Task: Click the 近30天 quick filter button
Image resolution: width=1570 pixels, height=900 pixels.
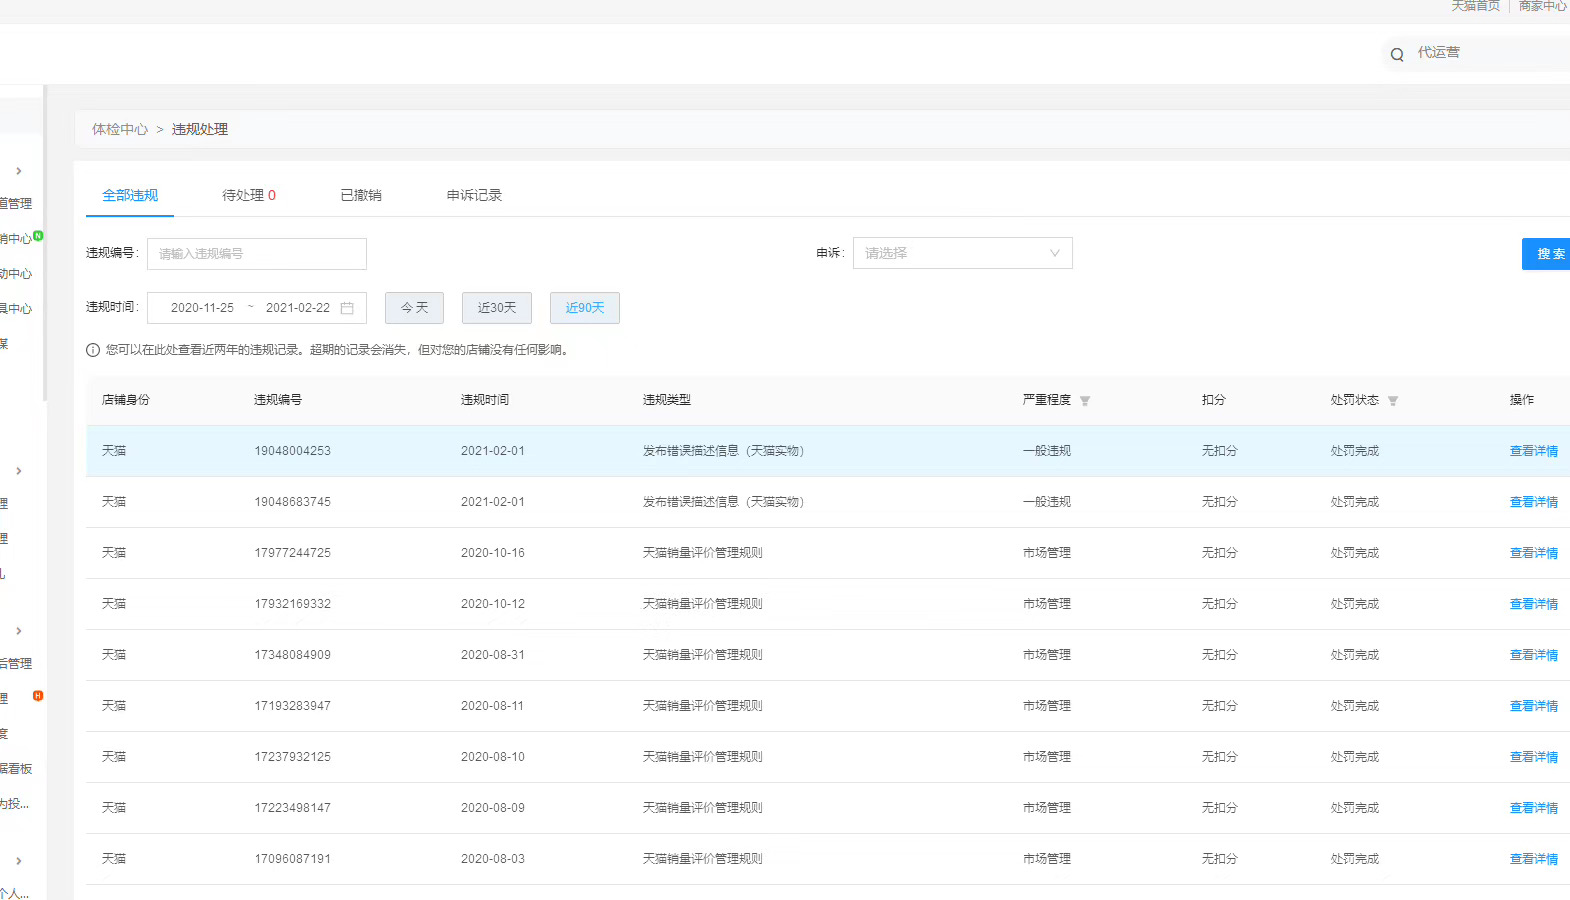Action: 497,308
